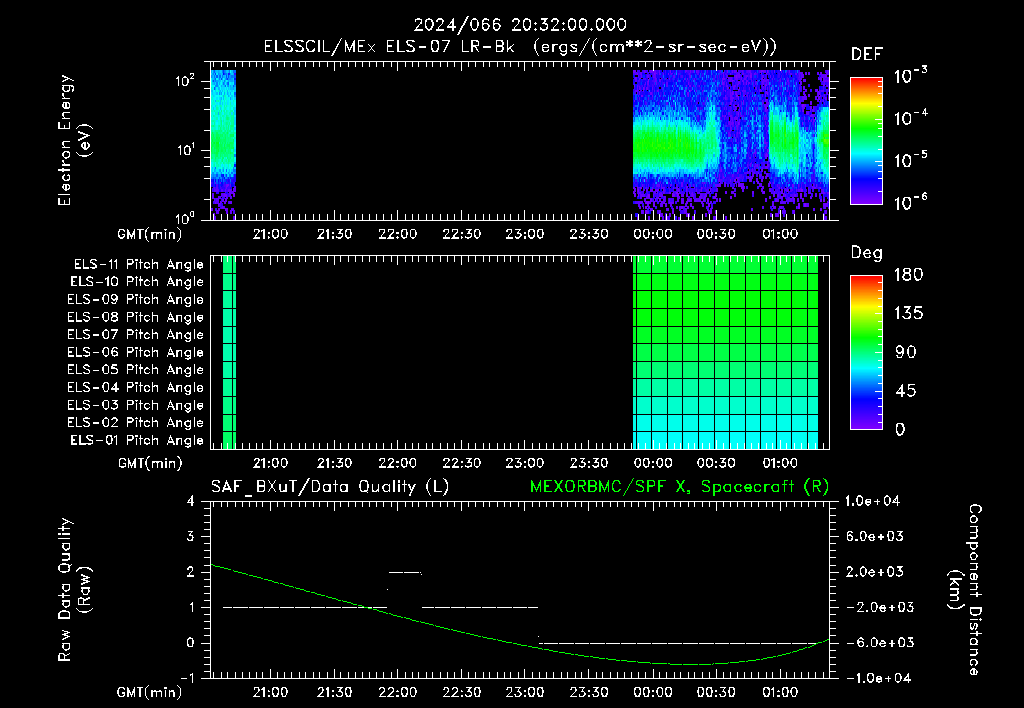Click GMT(min) label under pitch angle panel
Screen dimensions: 1024x708
coord(150,463)
